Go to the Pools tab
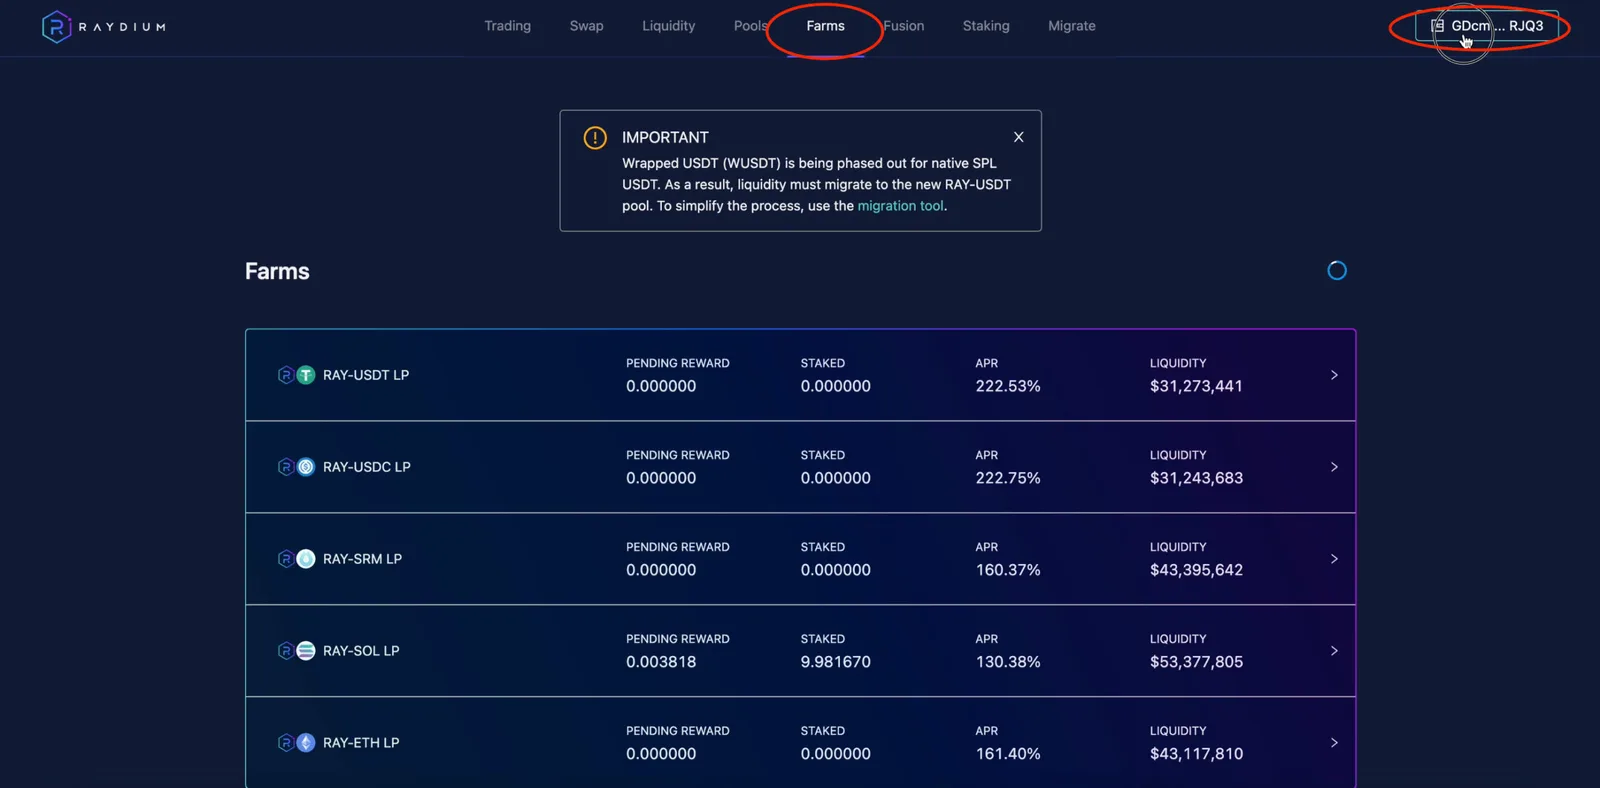Screen dimensions: 1600x788 coord(751,26)
